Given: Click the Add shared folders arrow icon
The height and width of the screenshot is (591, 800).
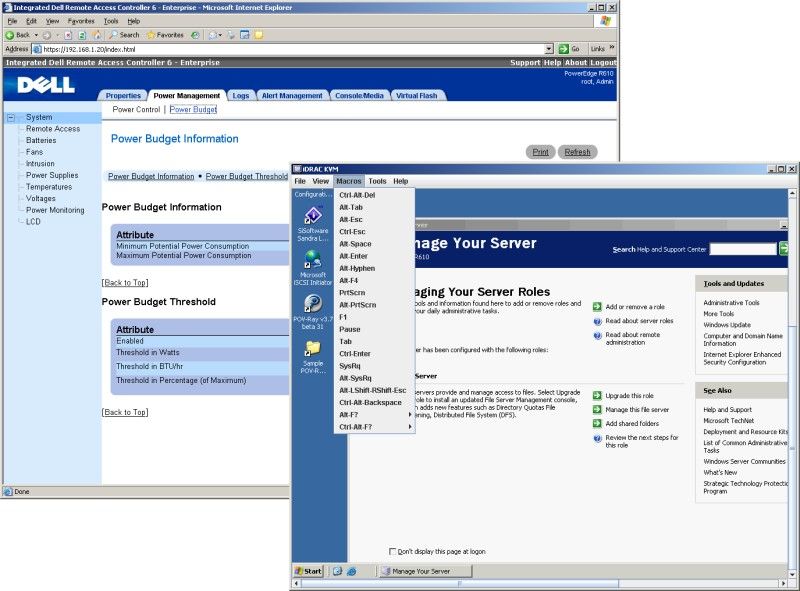Looking at the screenshot, I should tap(597, 423).
